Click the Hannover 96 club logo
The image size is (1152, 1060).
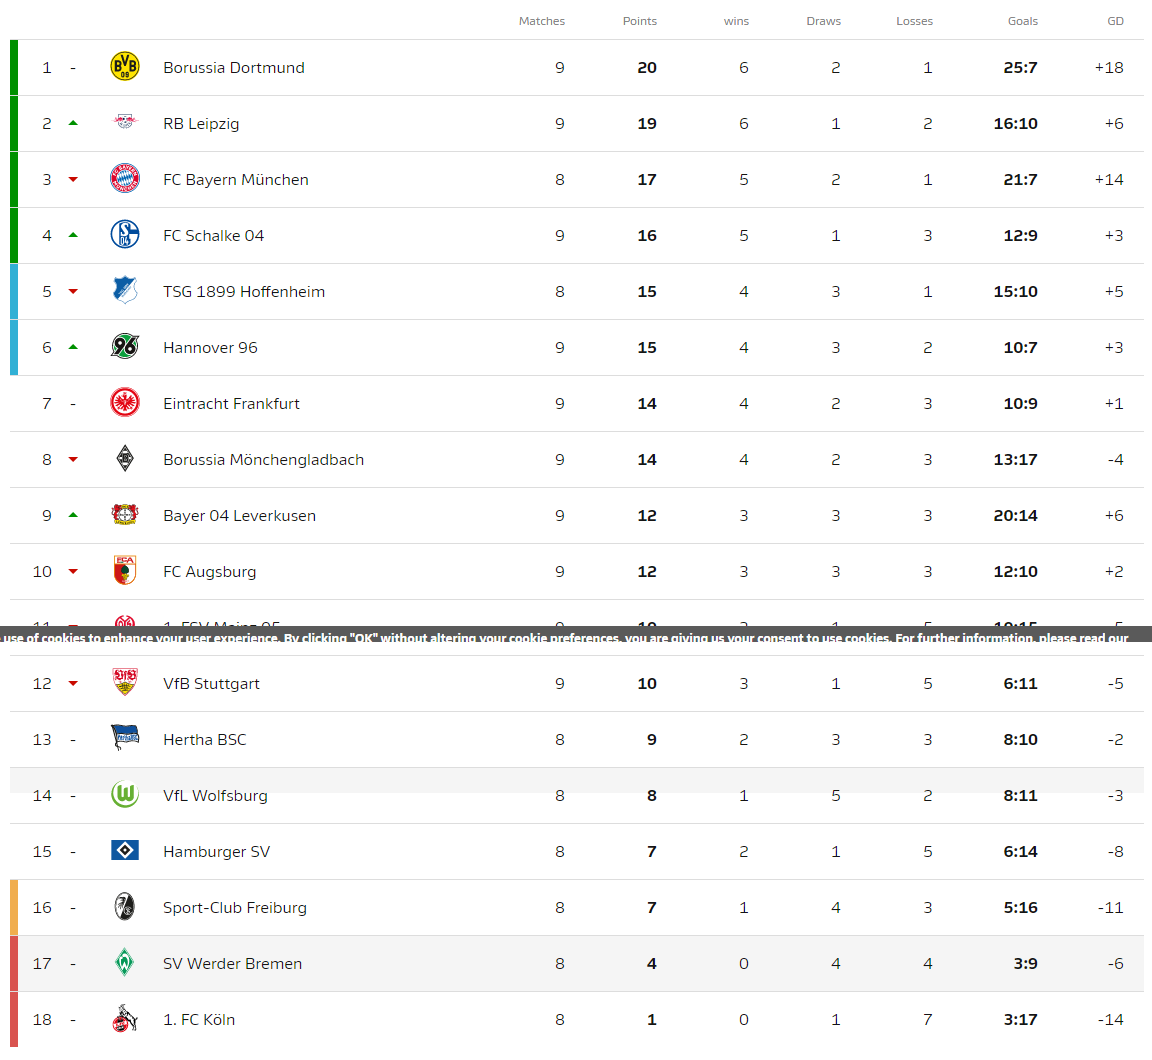(x=125, y=348)
